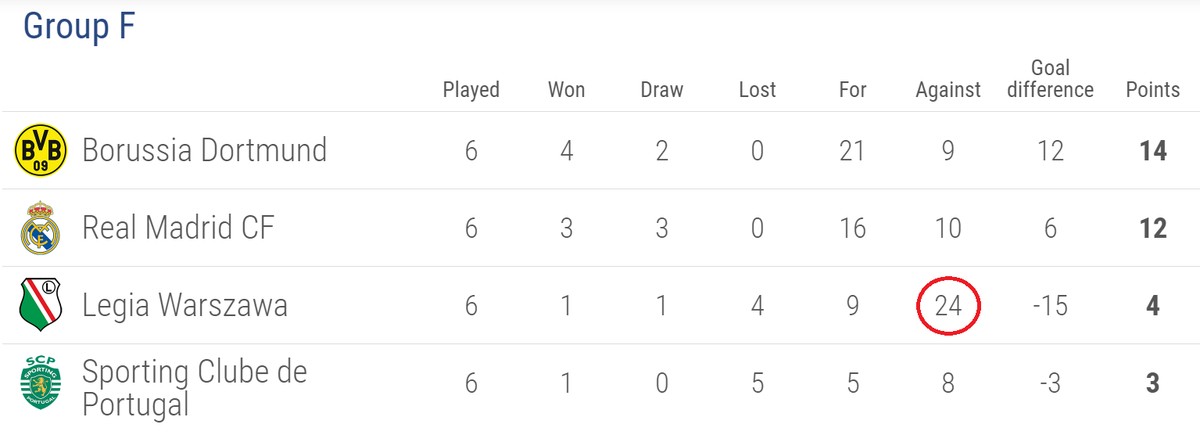This screenshot has width=1200, height=435.
Task: Click the Draw column header
Action: (x=662, y=90)
